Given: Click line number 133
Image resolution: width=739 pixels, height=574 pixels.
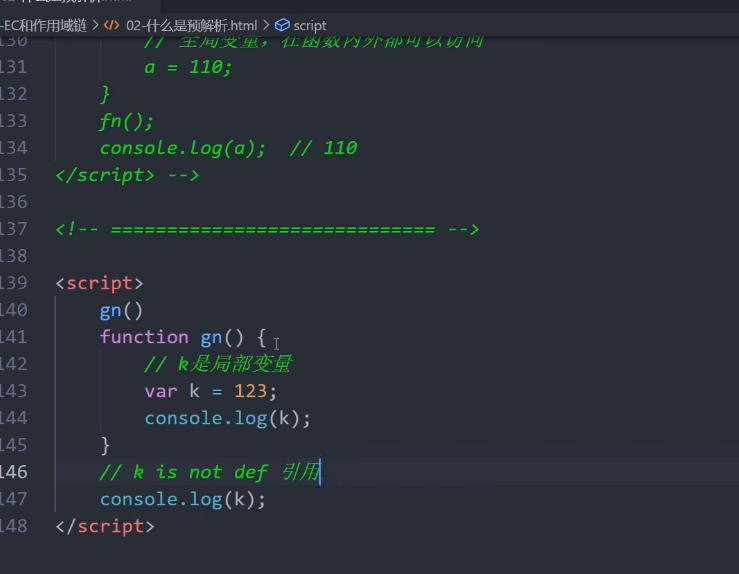Looking at the screenshot, I should [13, 121].
